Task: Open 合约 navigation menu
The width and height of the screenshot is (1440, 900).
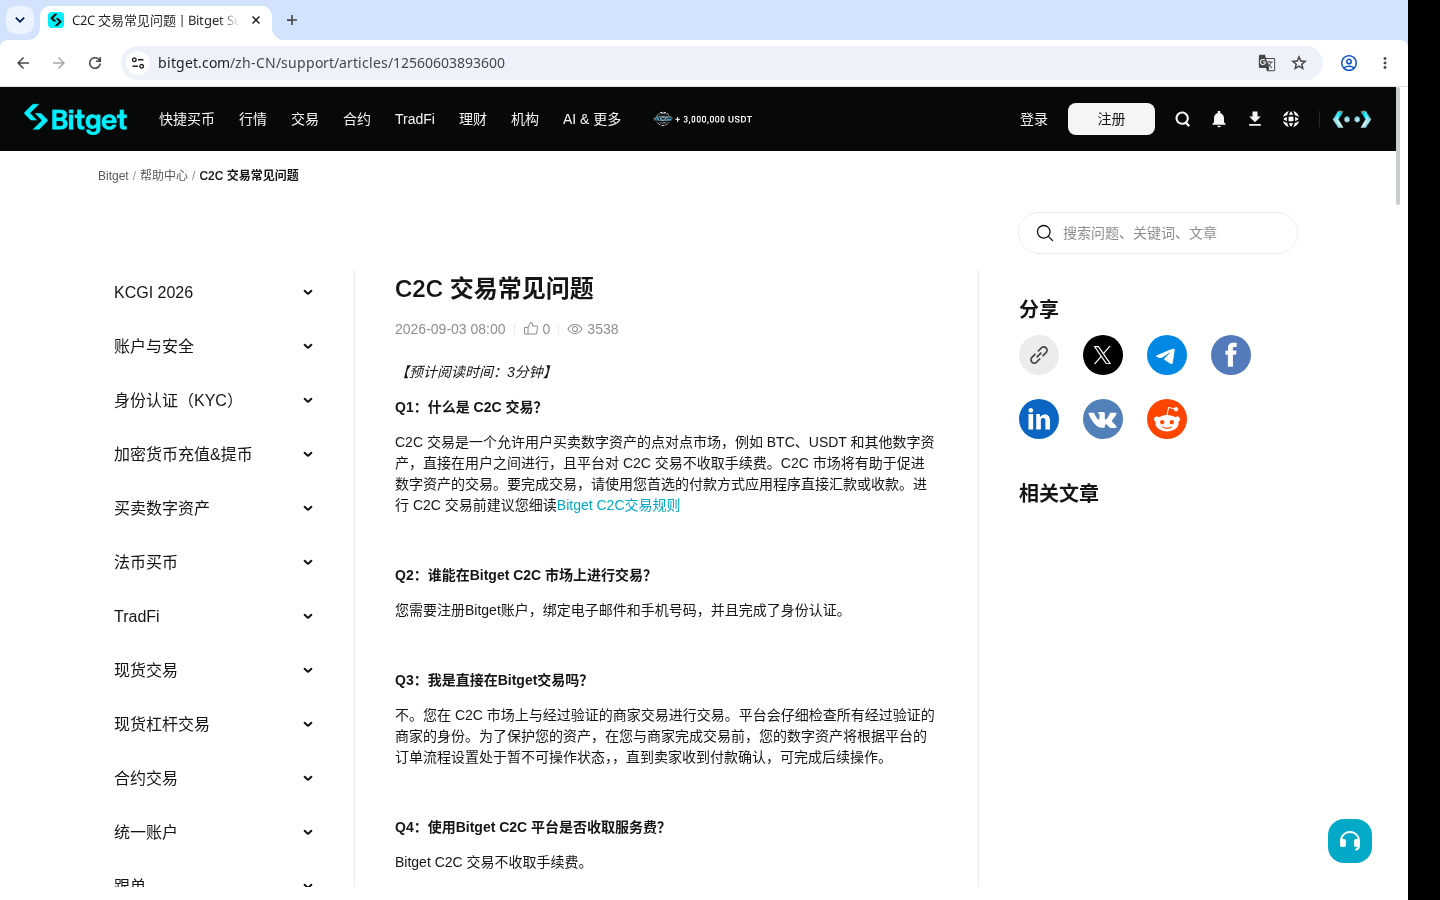Action: [x=357, y=119]
